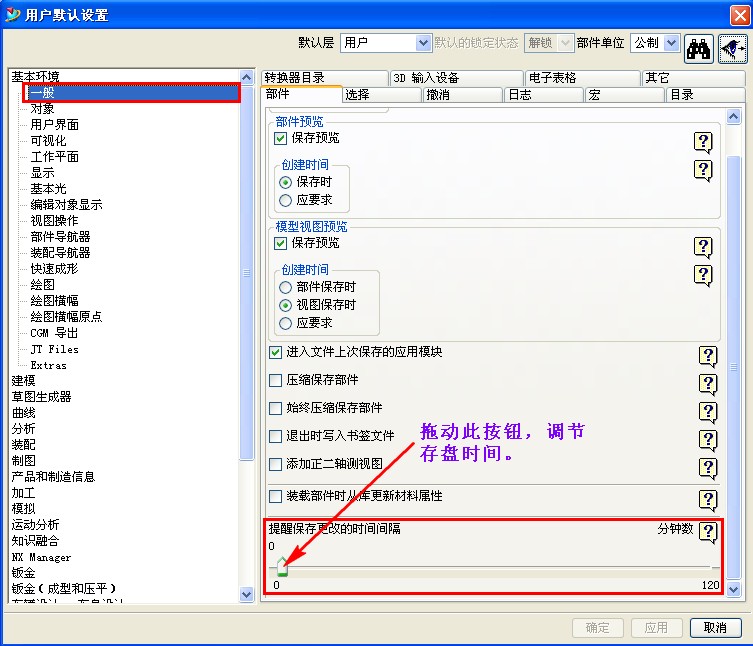
Task: Enable 退出时写入书签文件 checkbox
Action: (276, 436)
